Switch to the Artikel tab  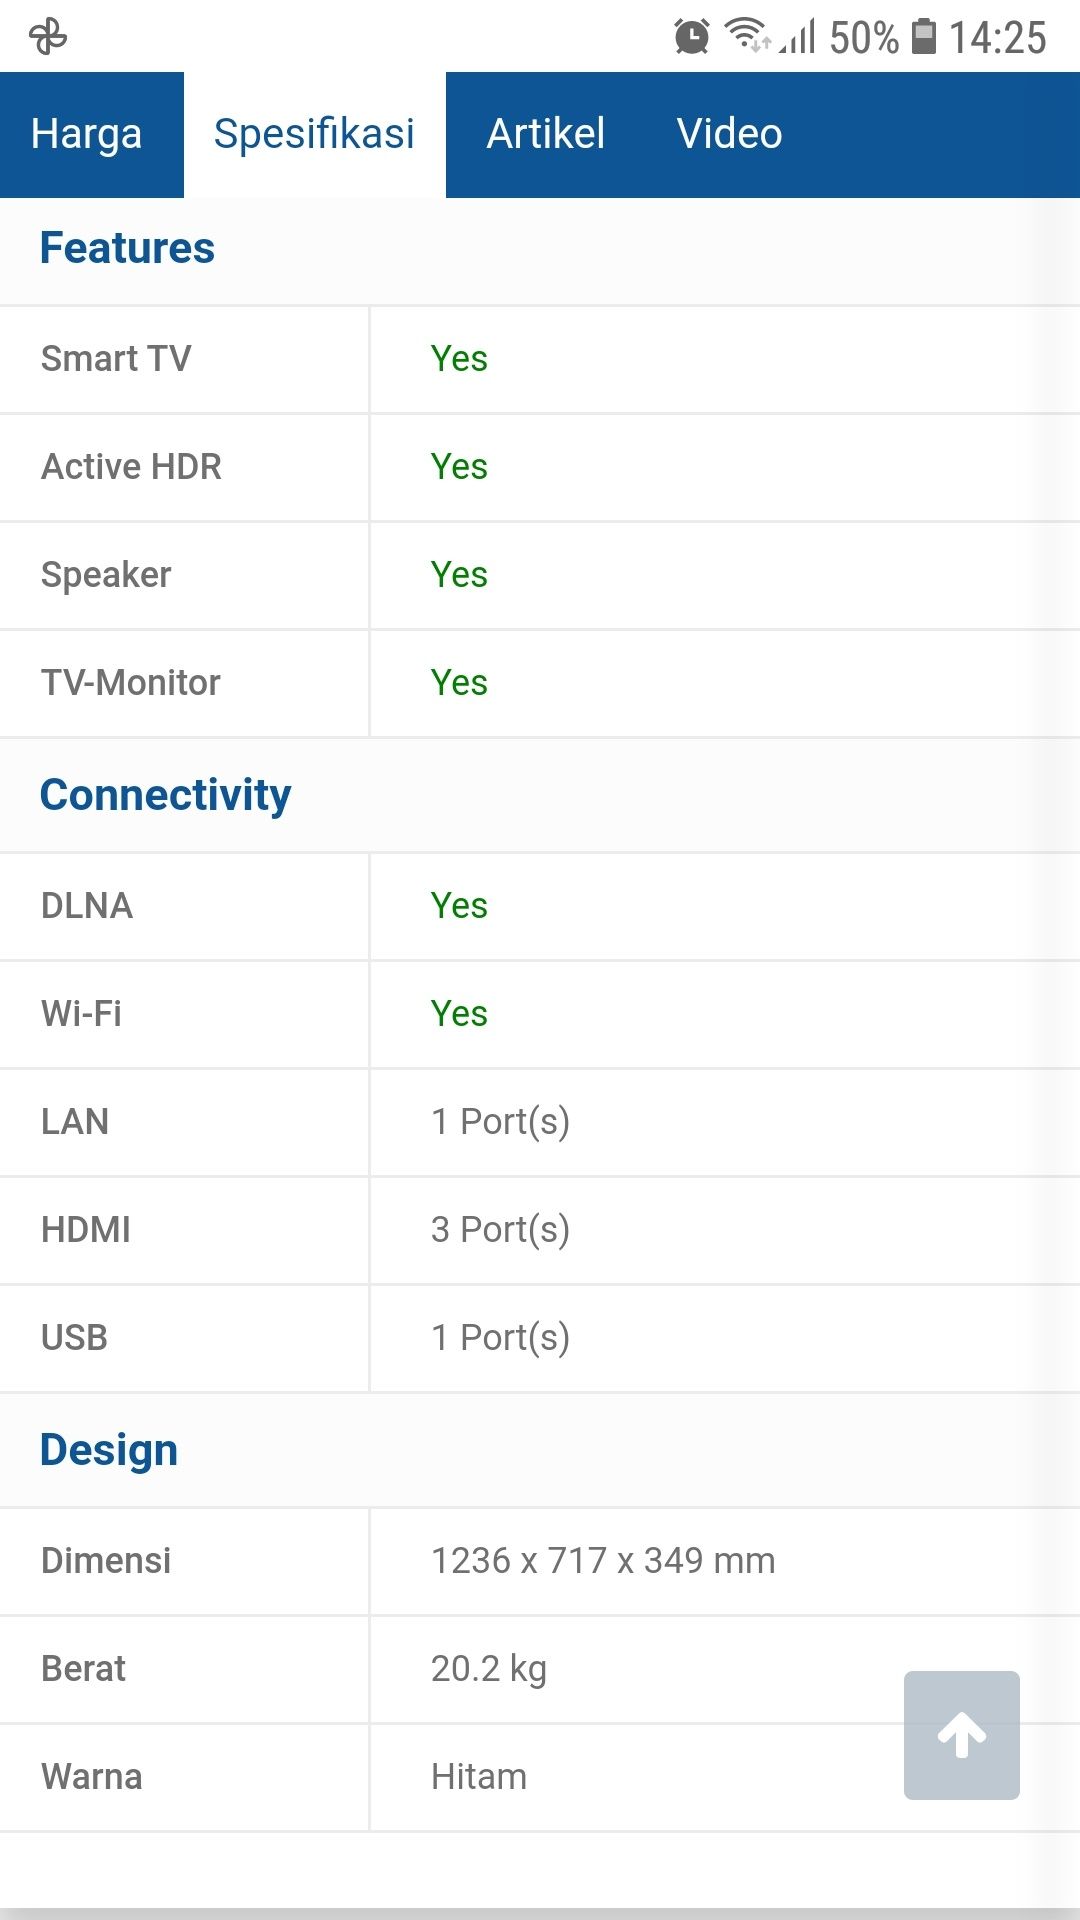546,134
